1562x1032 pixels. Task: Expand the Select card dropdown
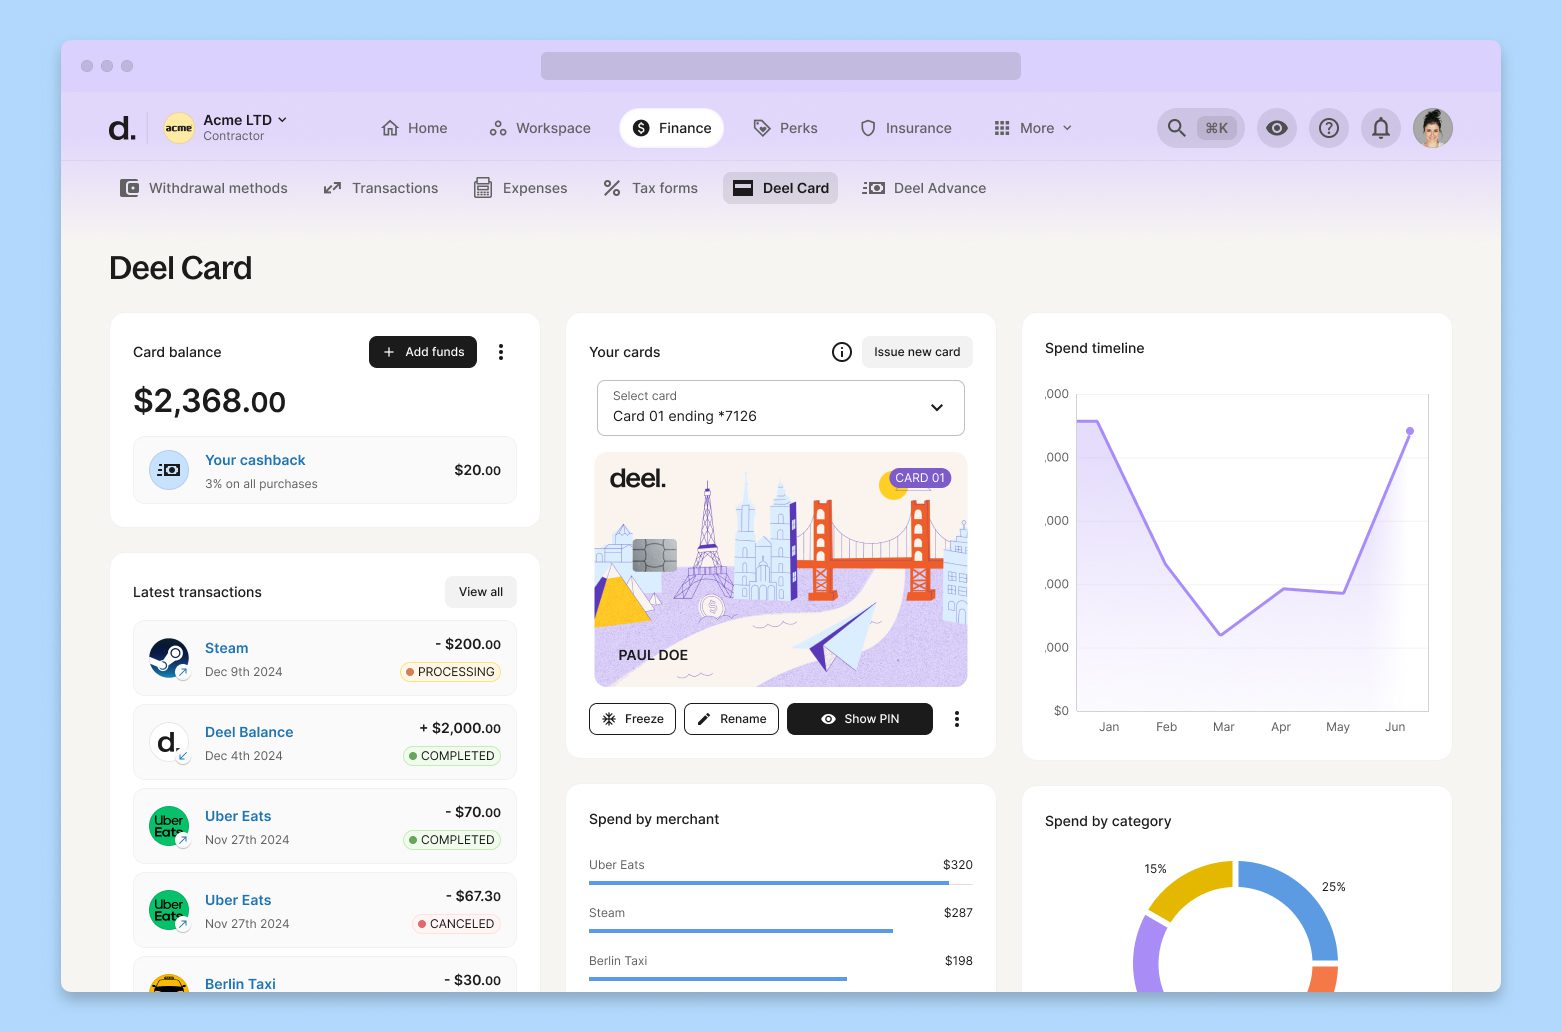click(780, 408)
